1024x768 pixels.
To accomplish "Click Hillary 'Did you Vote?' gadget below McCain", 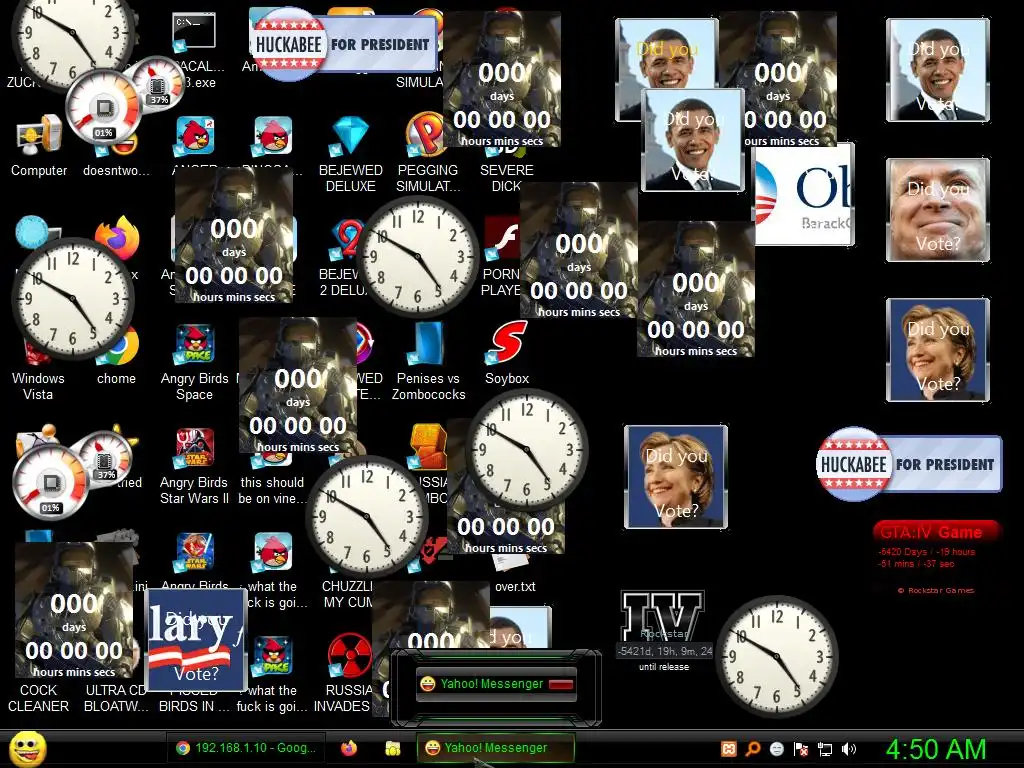I will (938, 350).
